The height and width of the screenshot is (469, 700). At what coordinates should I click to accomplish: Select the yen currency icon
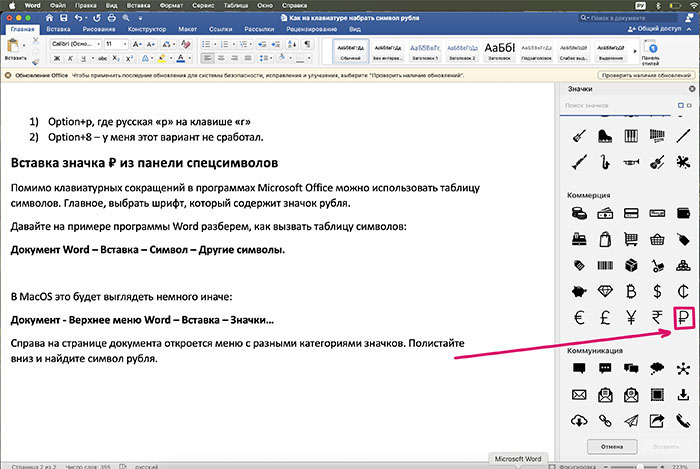pos(631,318)
